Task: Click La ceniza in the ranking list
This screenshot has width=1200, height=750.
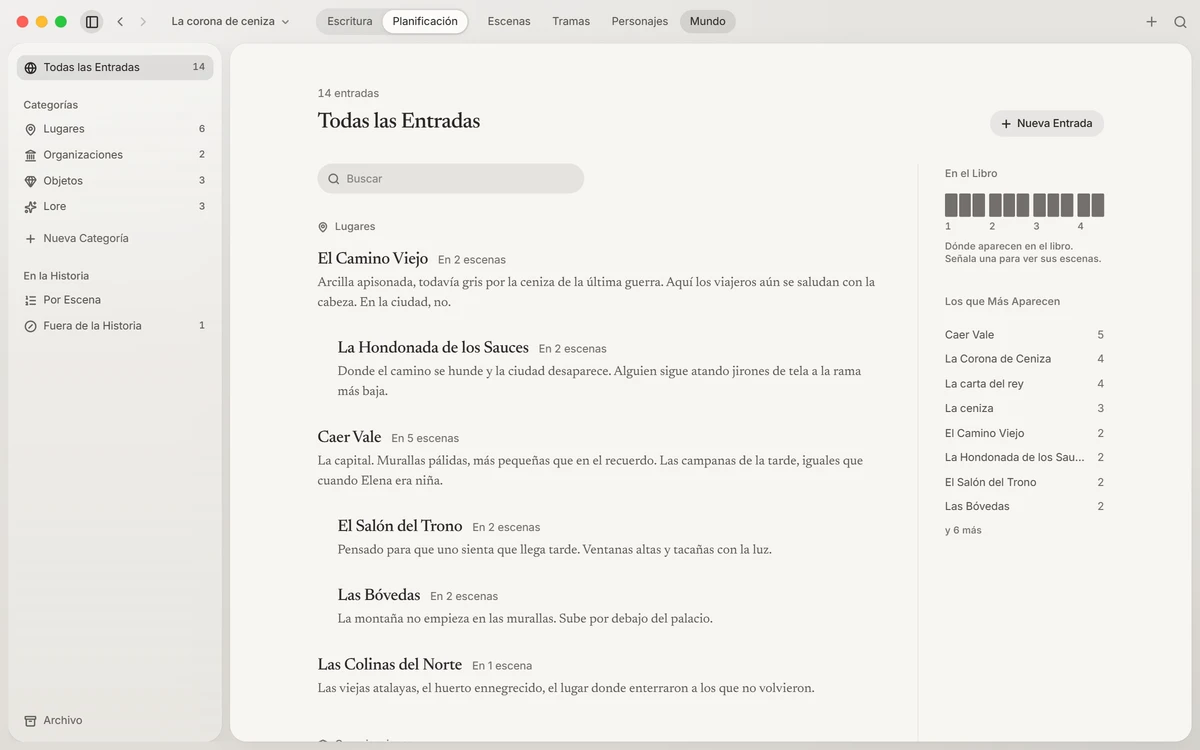Action: tap(1024, 408)
